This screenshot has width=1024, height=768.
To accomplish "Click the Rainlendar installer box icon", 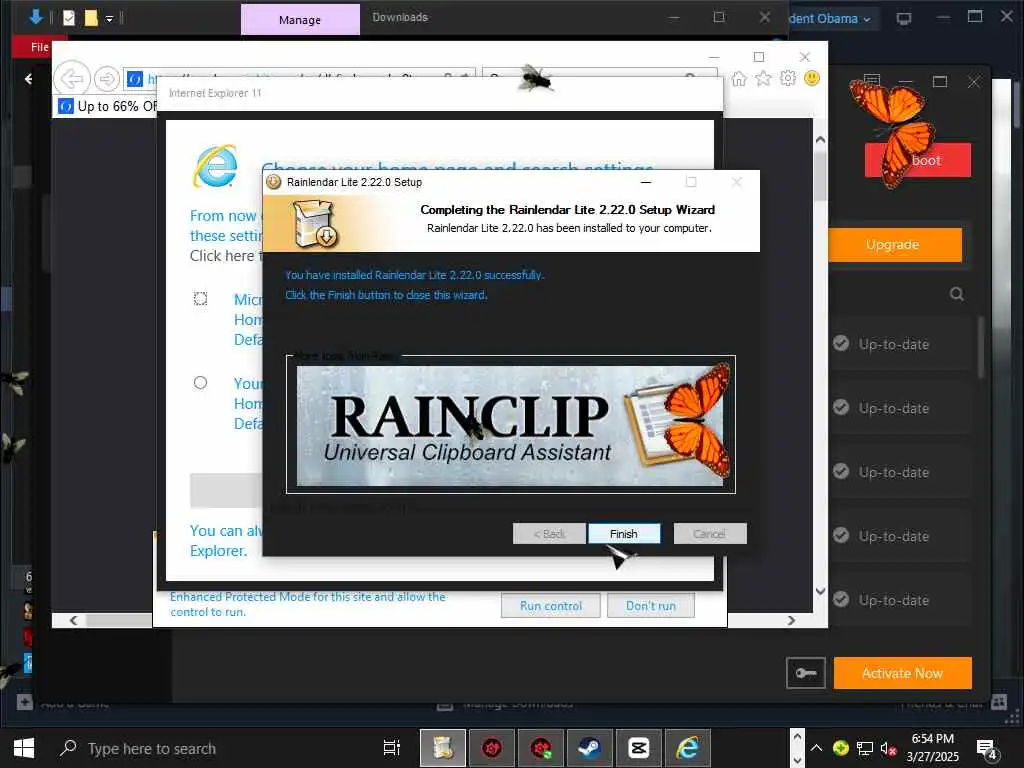I will tap(315, 224).
